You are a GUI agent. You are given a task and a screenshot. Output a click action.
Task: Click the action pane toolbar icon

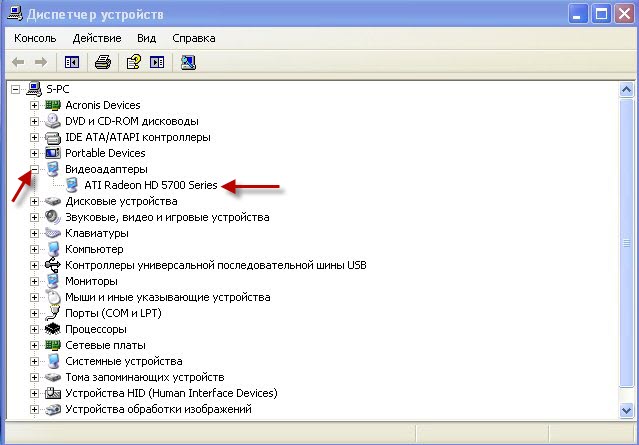(157, 62)
